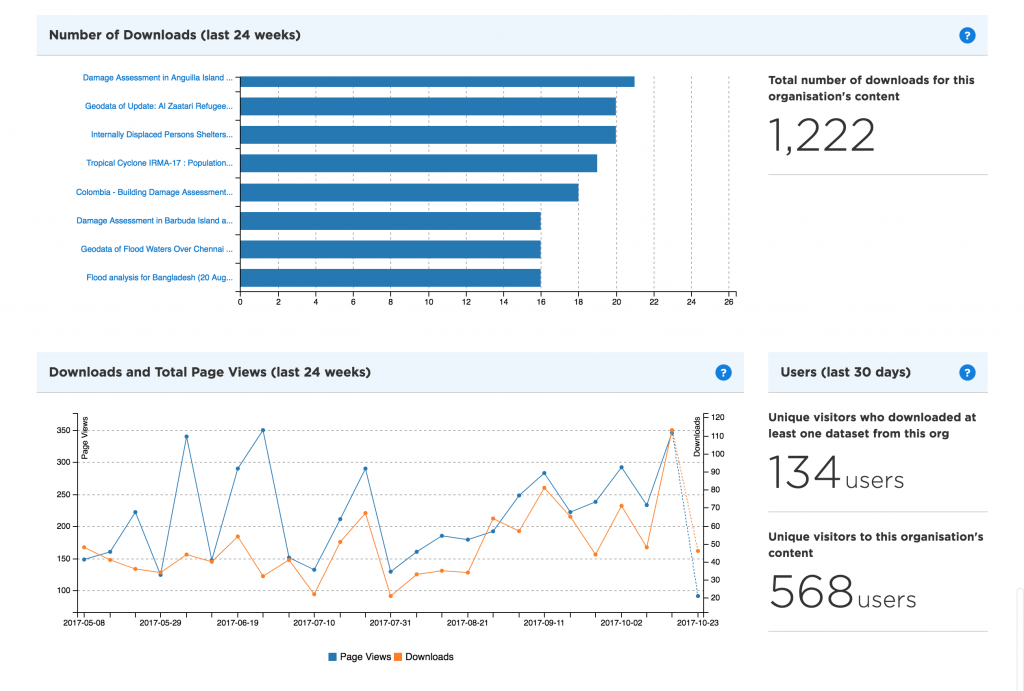Screen dimensions: 1024x691
Task: Open Geodata of Flood Waters Over Chennai
Action: (156, 249)
